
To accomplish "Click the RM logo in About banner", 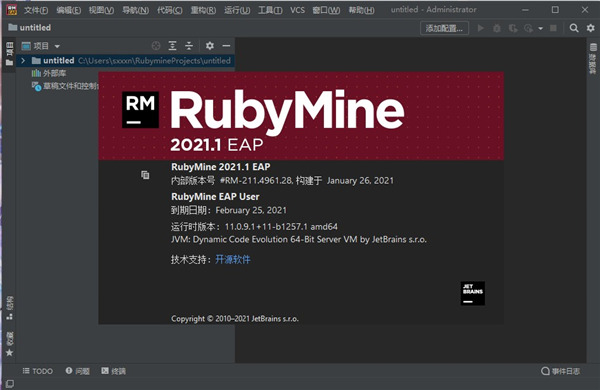I will (140, 109).
